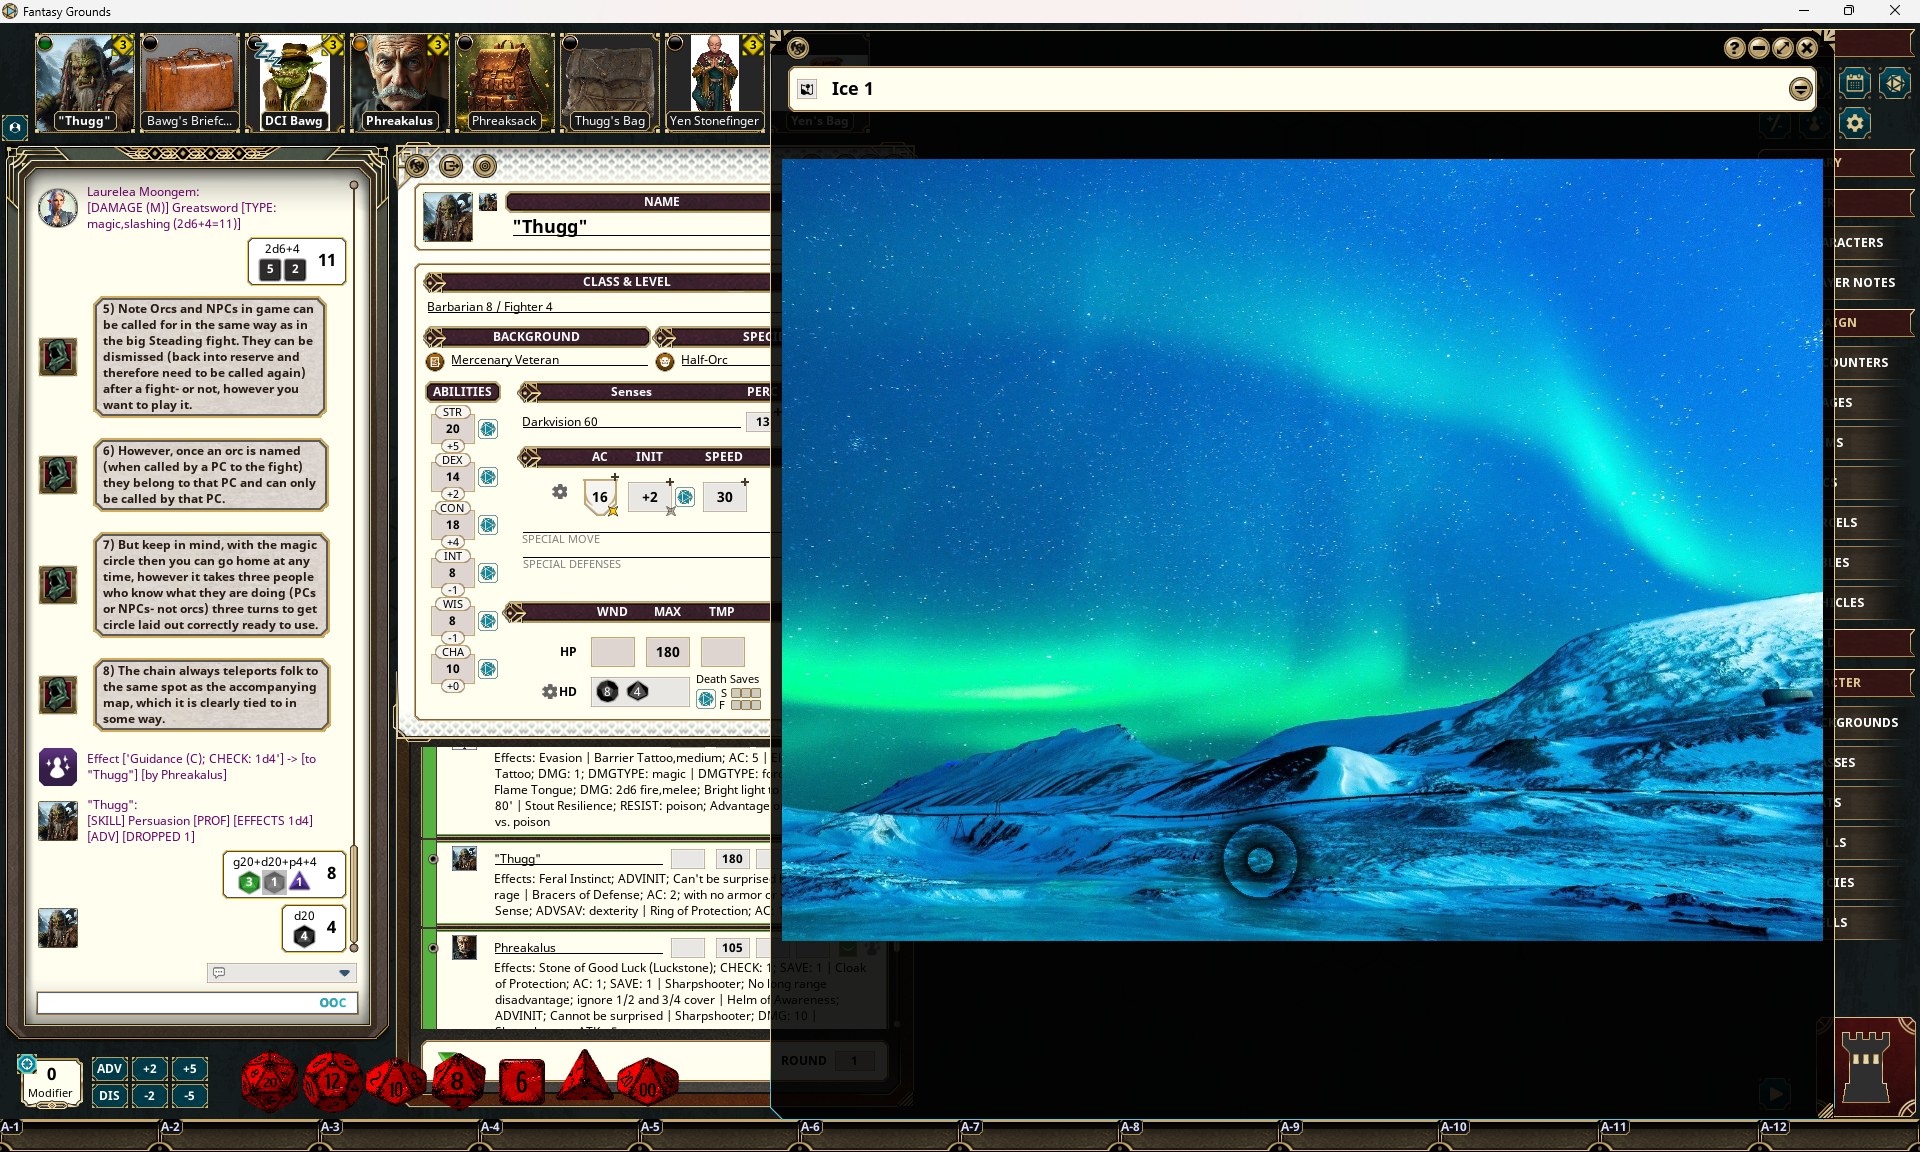This screenshot has height=1152, width=1920.
Task: Toggle the ADV advantage button
Action: coord(109,1068)
